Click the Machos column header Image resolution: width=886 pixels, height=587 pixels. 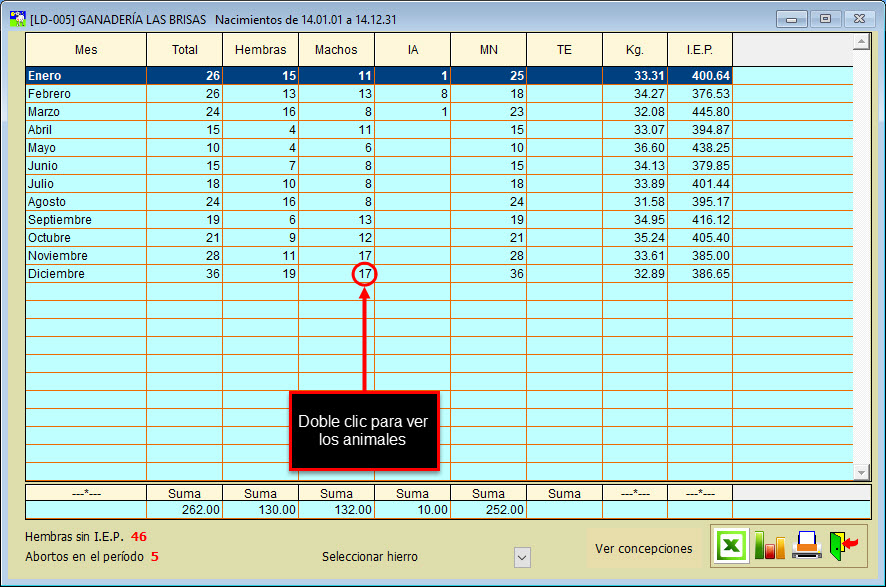pyautogui.click(x=336, y=50)
